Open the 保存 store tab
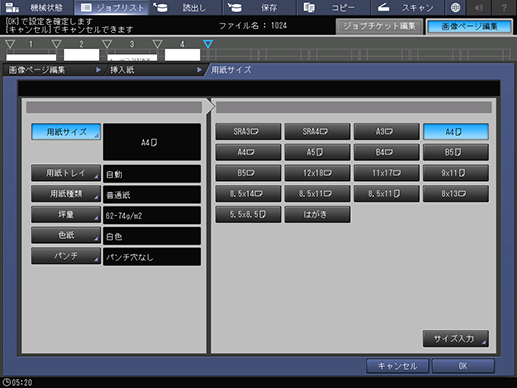The height and width of the screenshot is (388, 517). coord(259,7)
